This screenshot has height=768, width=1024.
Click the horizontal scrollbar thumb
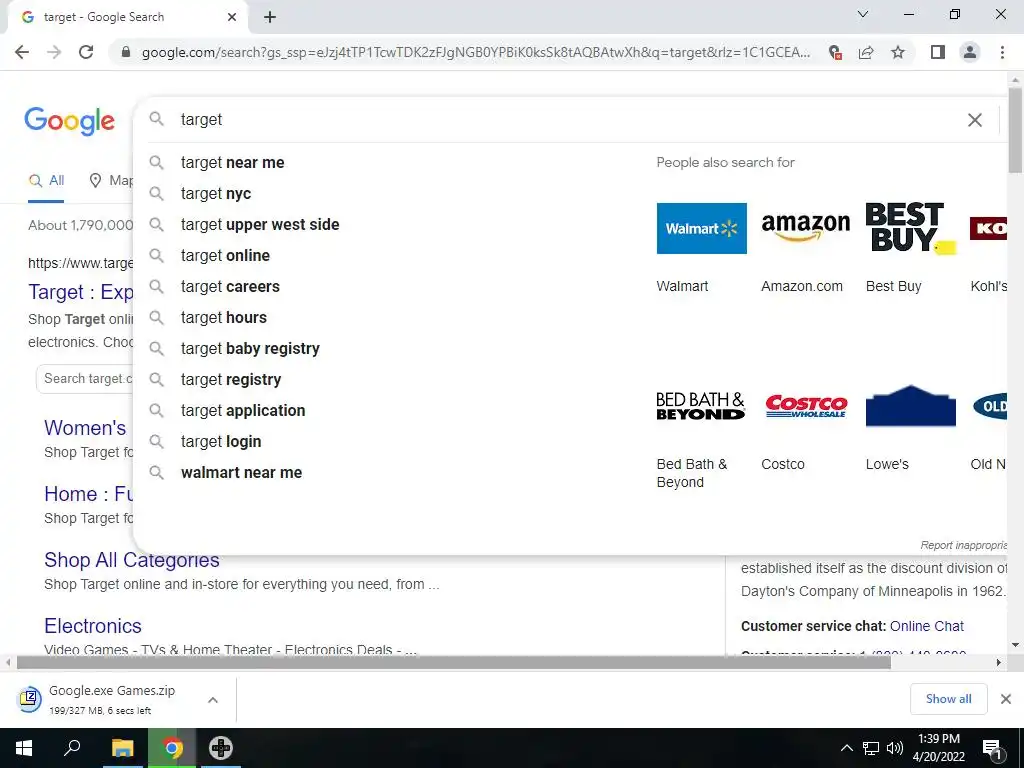tap(453, 663)
